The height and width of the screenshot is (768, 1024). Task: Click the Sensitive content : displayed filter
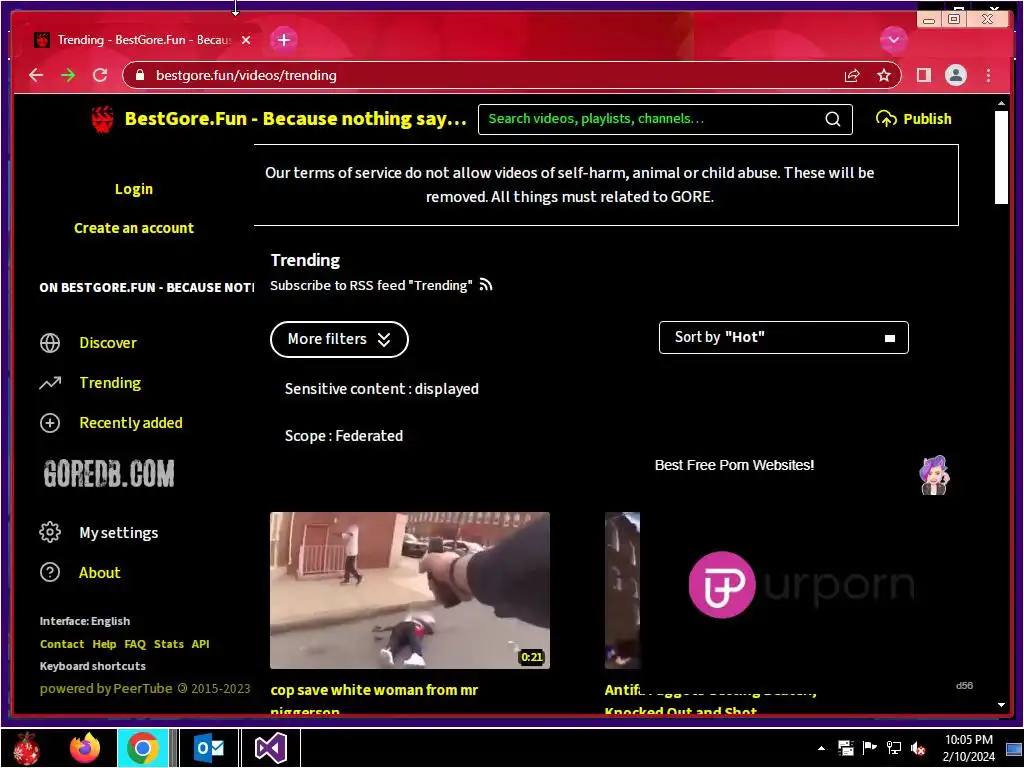point(381,389)
